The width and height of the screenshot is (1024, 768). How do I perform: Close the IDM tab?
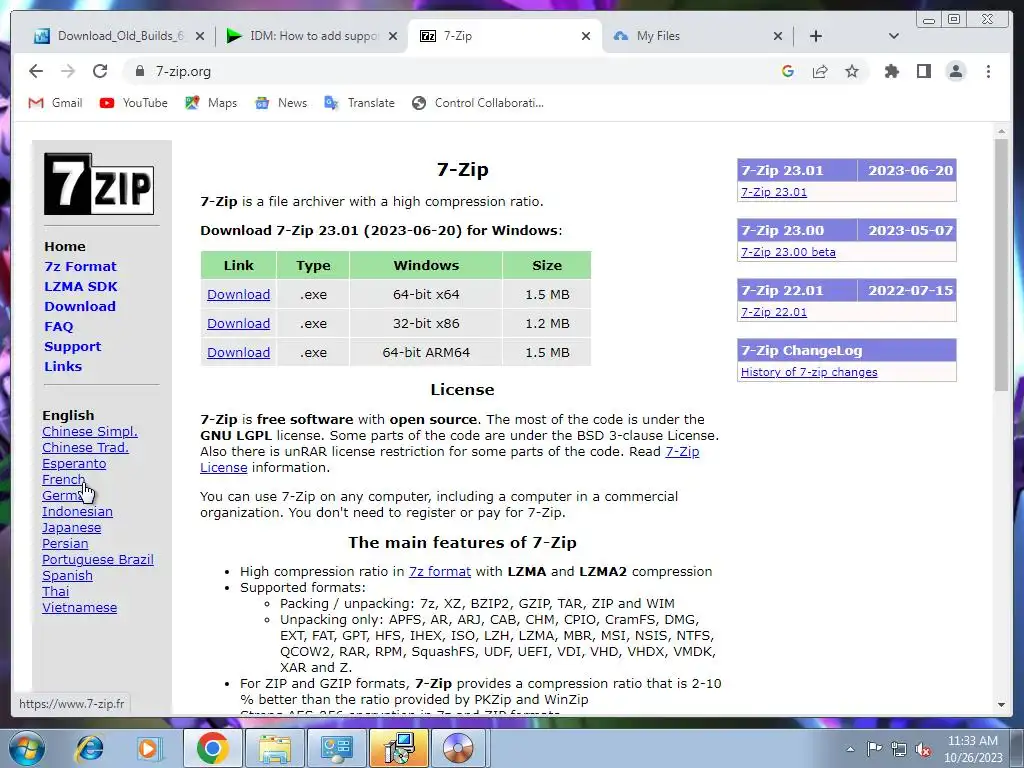click(x=392, y=36)
